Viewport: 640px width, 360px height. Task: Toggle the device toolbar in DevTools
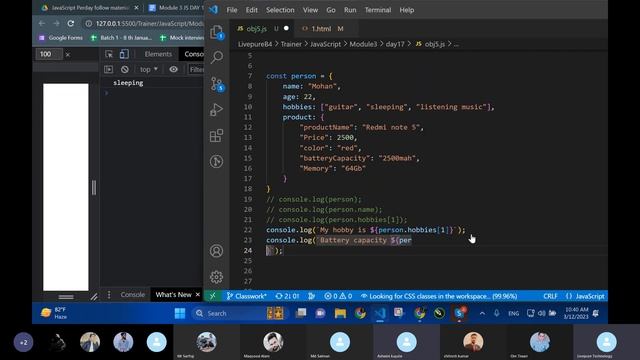pyautogui.click(x=124, y=54)
